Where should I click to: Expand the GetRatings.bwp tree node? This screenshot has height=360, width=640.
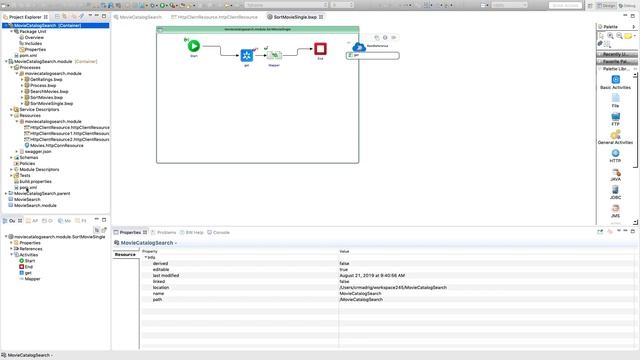click(x=22, y=80)
